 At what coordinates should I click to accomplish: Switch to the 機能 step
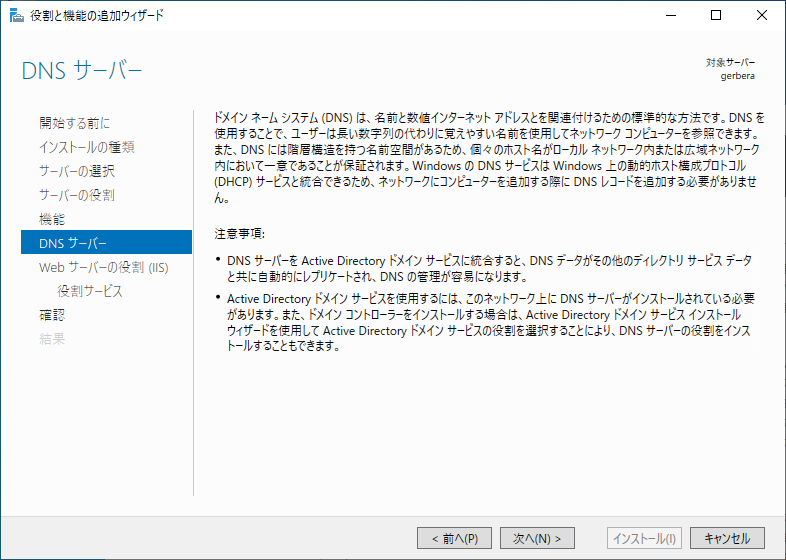click(52, 219)
